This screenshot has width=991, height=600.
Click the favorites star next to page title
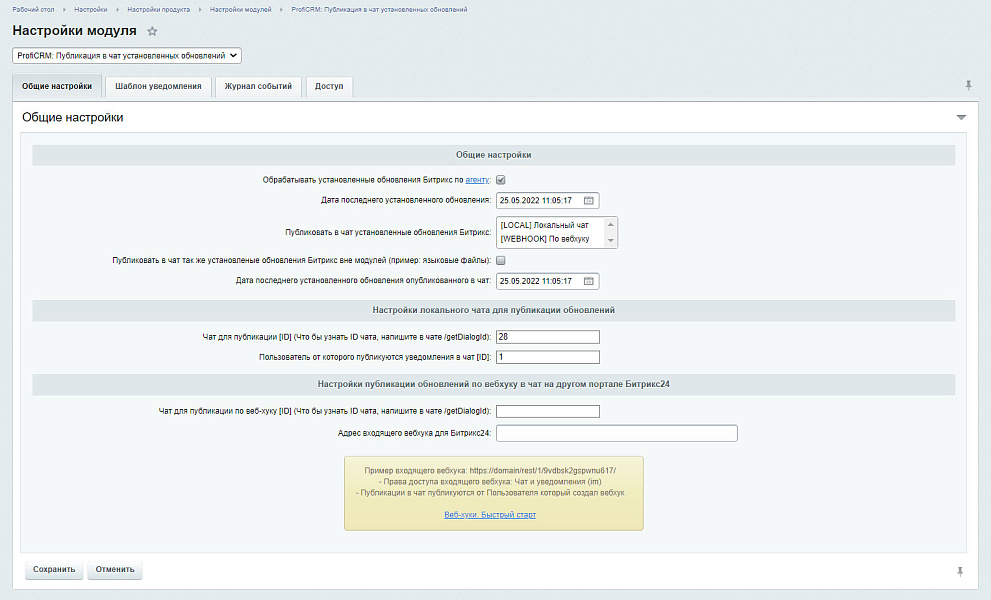pyautogui.click(x=152, y=32)
